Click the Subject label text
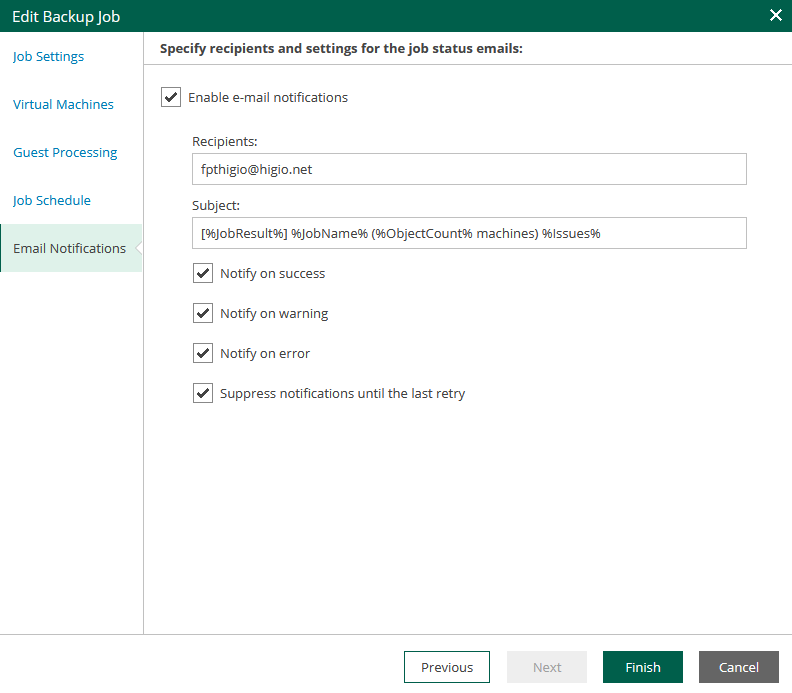Image resolution: width=792 pixels, height=693 pixels. coord(216,206)
